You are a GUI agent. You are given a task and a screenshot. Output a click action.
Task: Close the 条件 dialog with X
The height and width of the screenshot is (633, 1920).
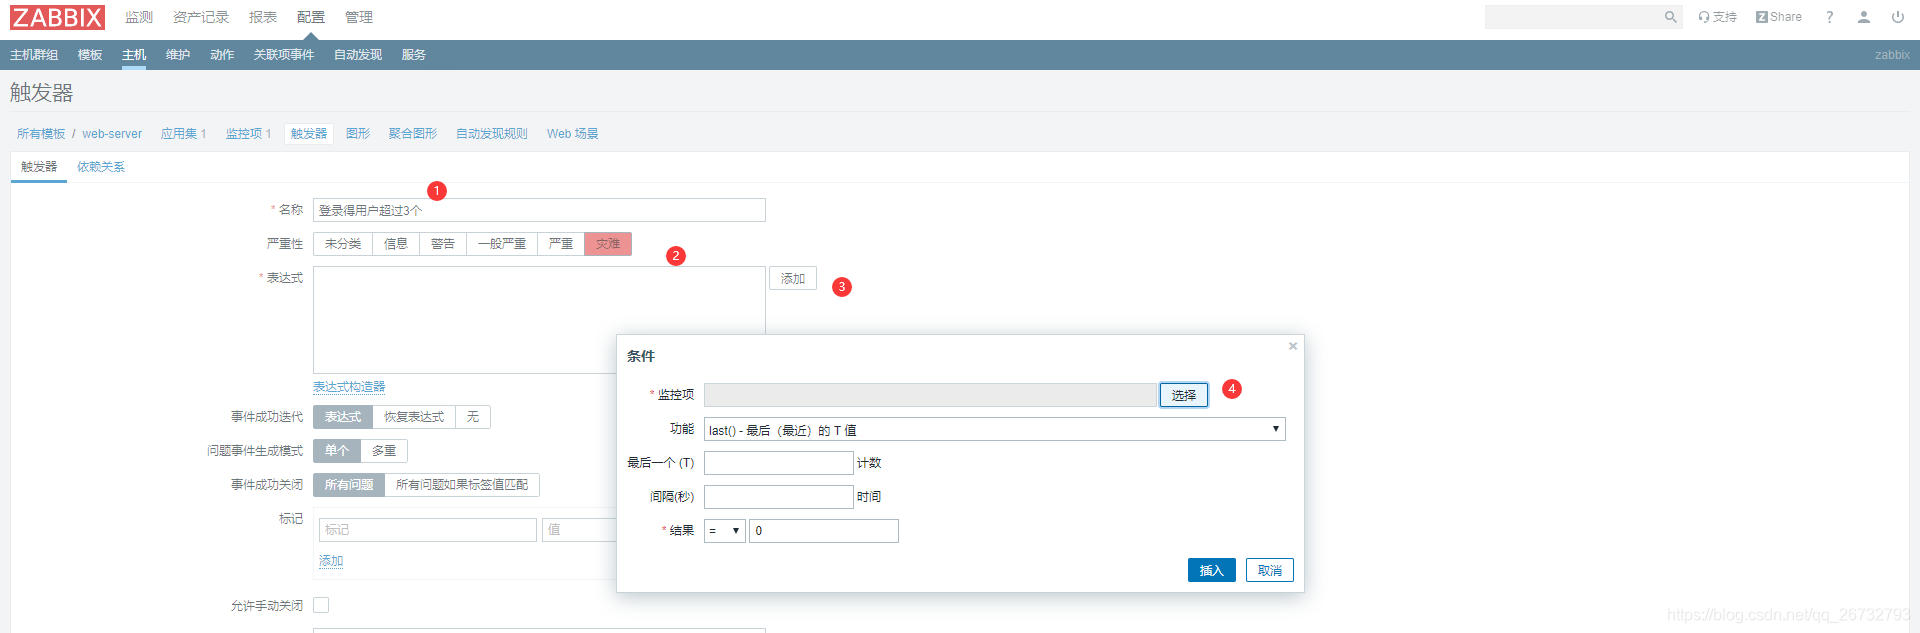pyautogui.click(x=1293, y=346)
